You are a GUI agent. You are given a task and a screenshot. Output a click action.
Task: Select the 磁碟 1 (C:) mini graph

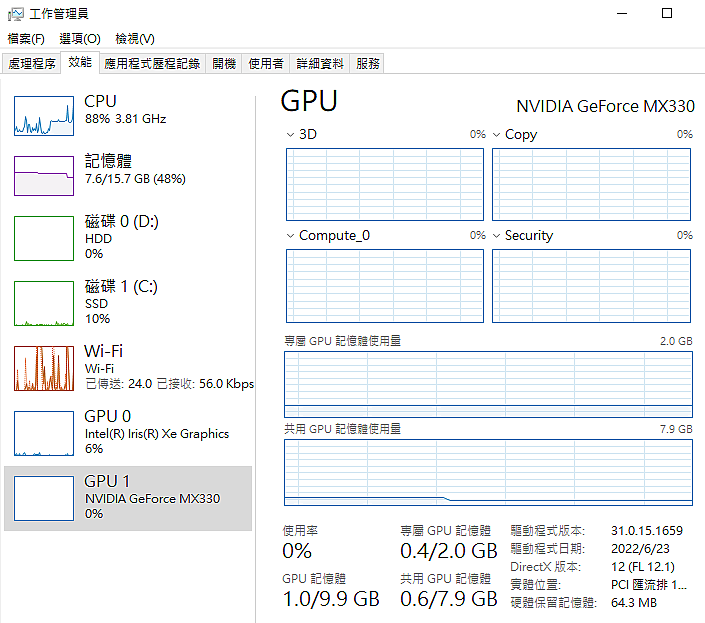pyautogui.click(x=44, y=303)
